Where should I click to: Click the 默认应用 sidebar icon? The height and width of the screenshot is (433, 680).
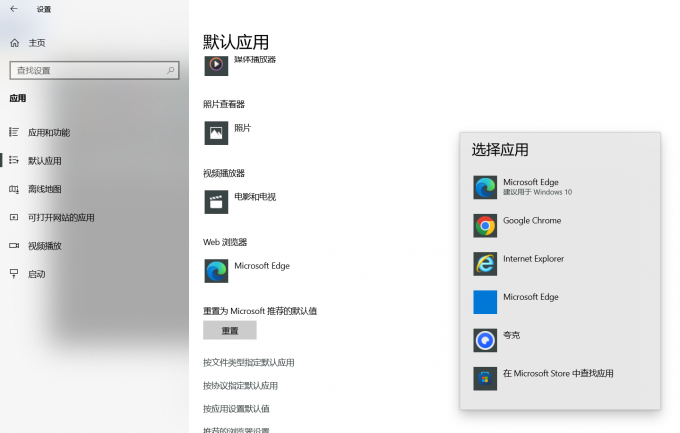pyautogui.click(x=14, y=160)
